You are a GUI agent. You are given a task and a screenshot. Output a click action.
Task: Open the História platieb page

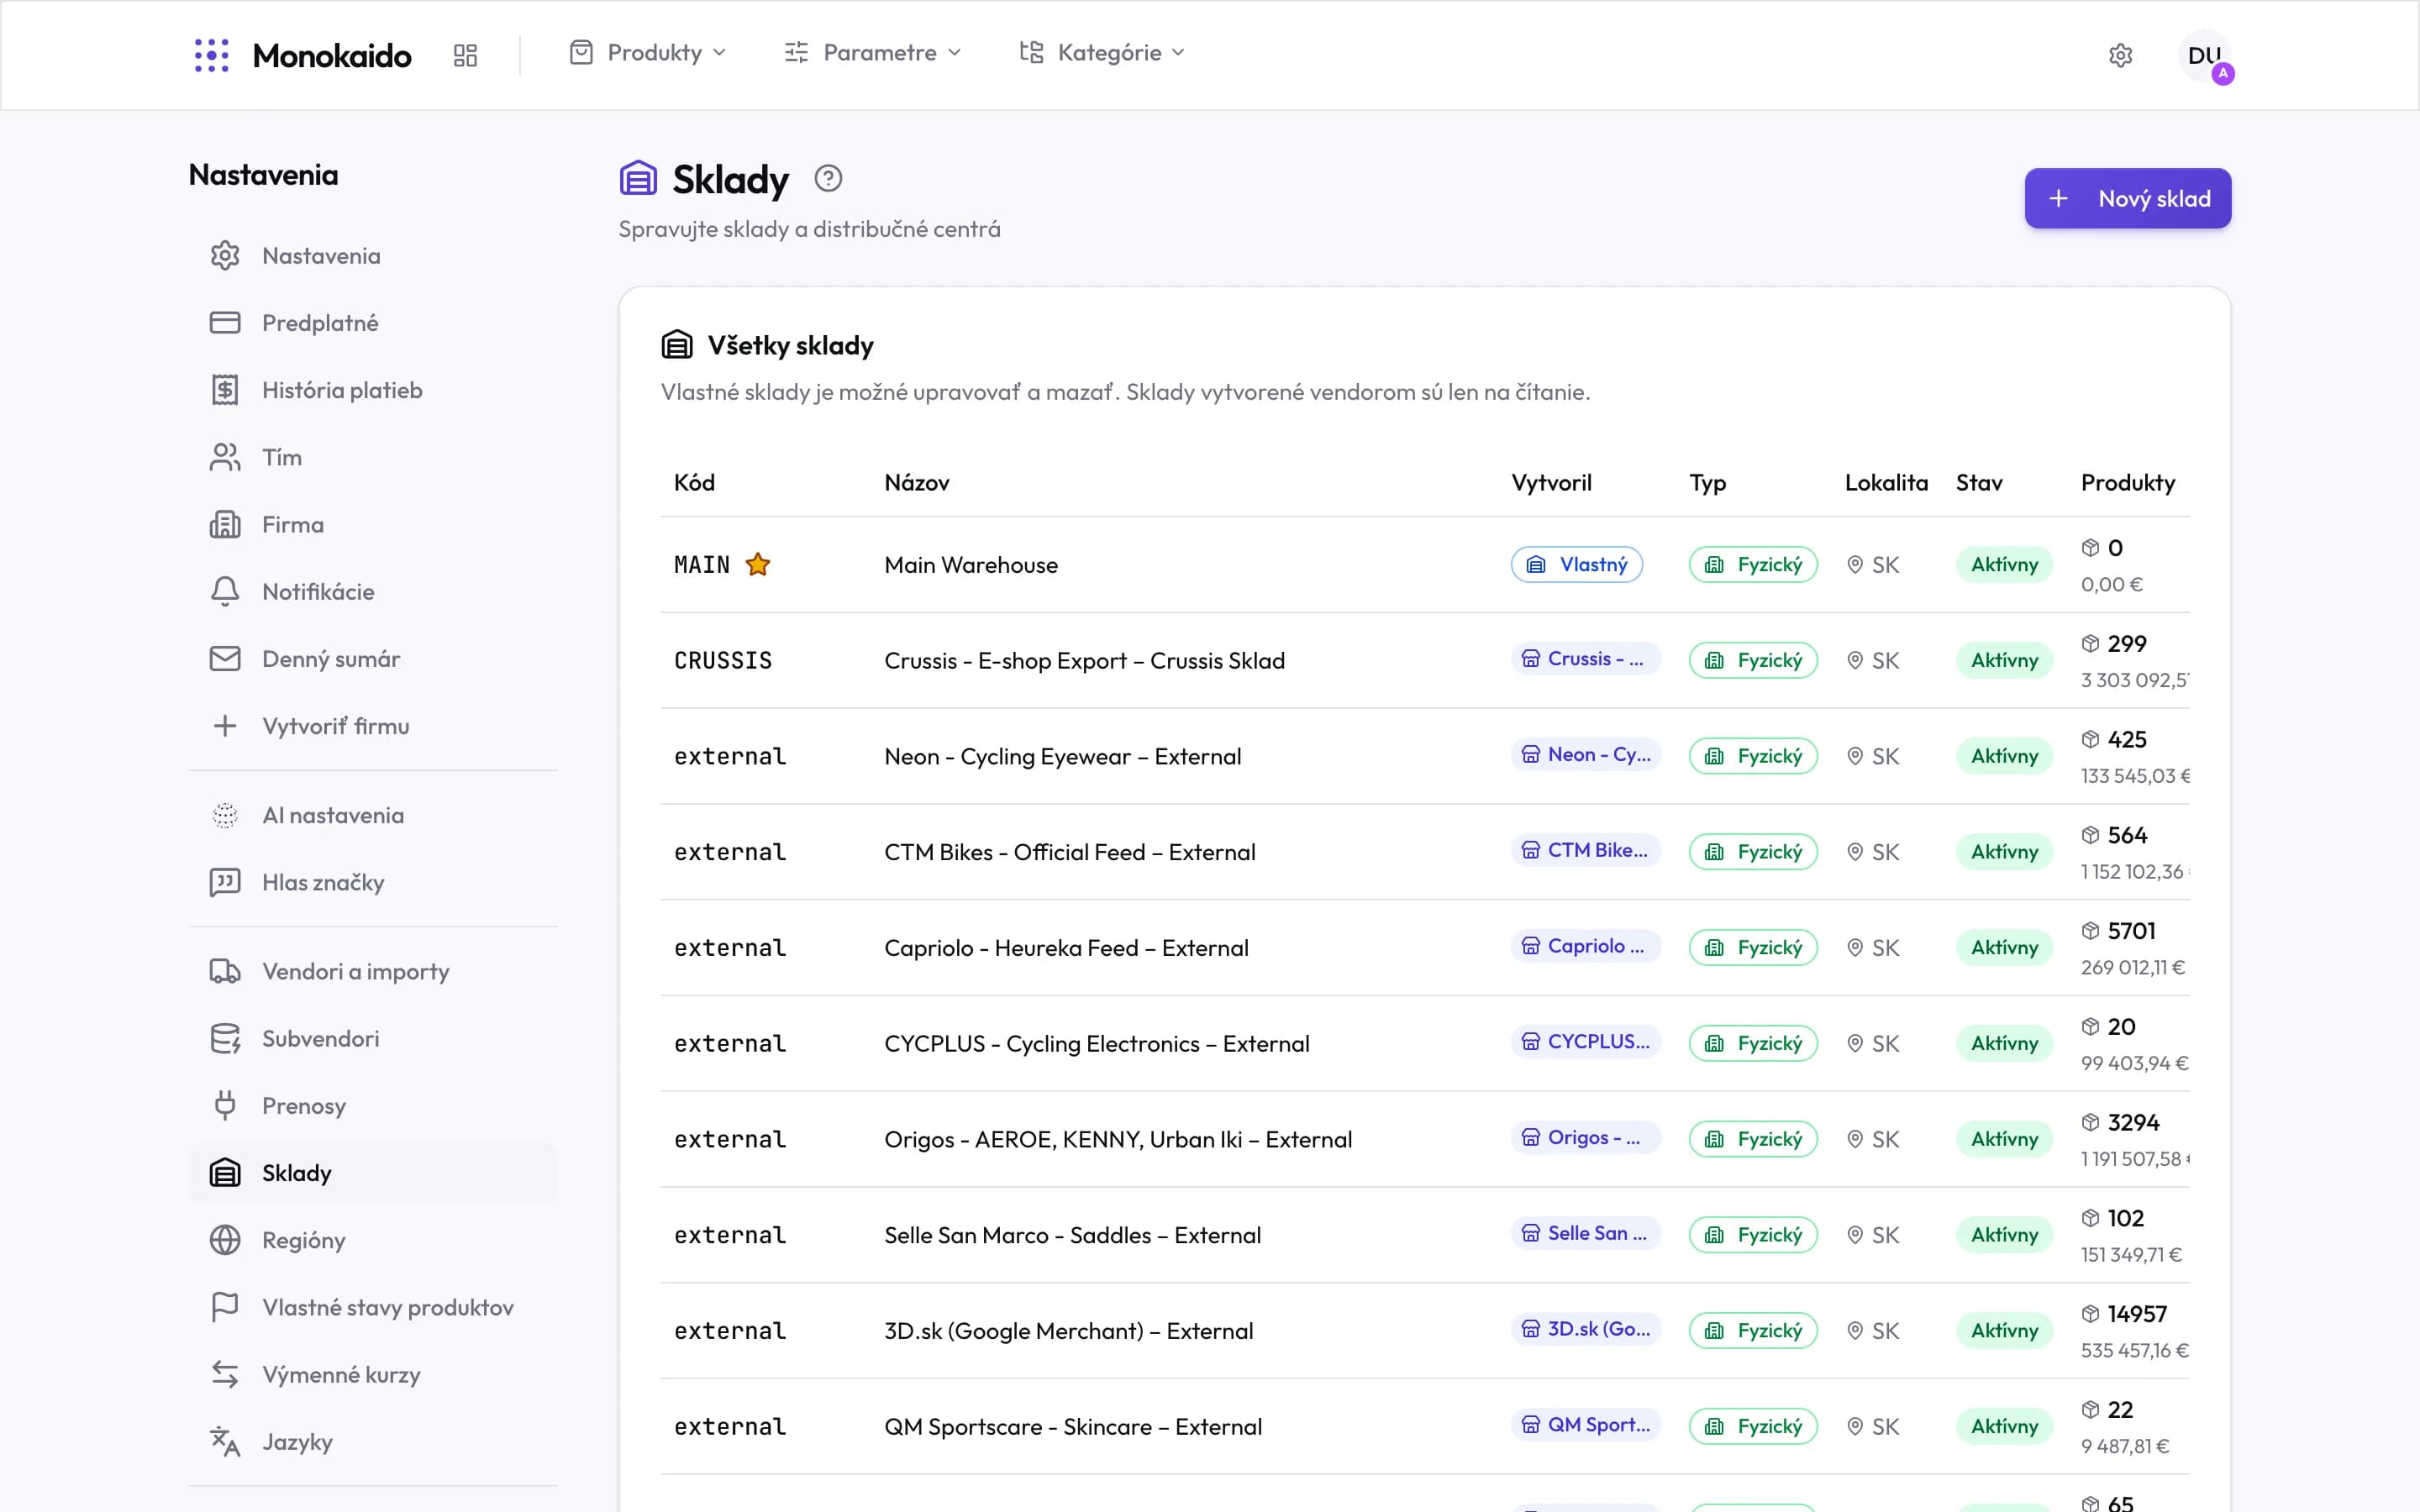click(x=373, y=390)
